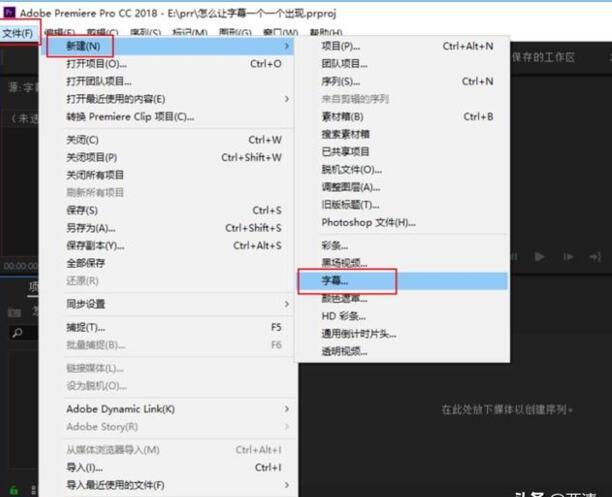Click 通用倒计时片头... entry
This screenshot has height=497, width=612.
tap(403, 334)
